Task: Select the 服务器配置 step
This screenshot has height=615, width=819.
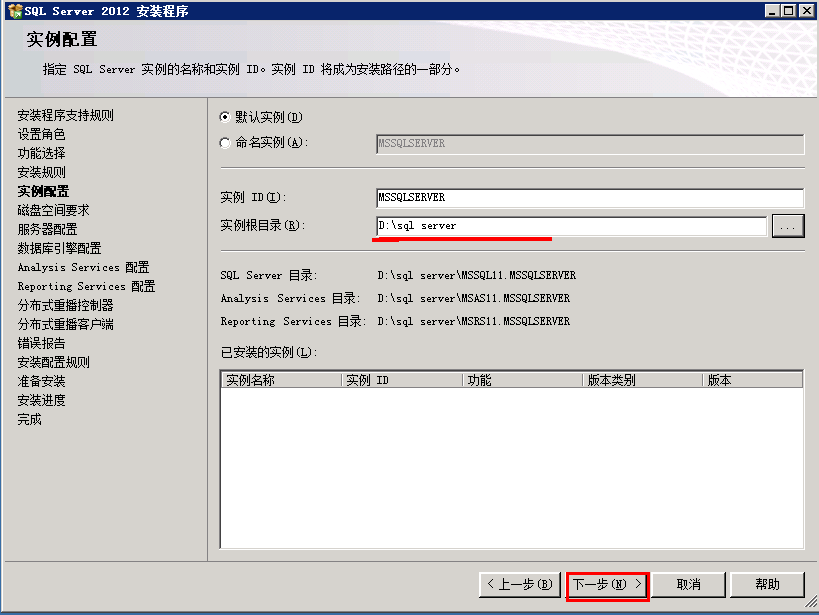Action: 47,229
